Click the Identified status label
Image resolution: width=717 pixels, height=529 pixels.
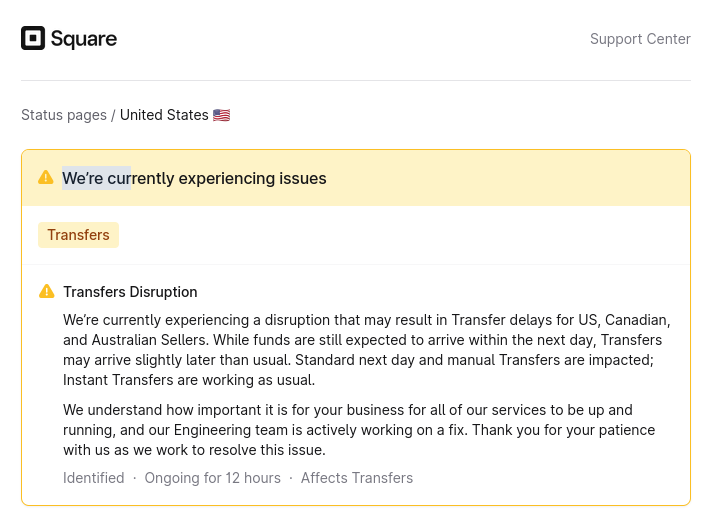(94, 478)
